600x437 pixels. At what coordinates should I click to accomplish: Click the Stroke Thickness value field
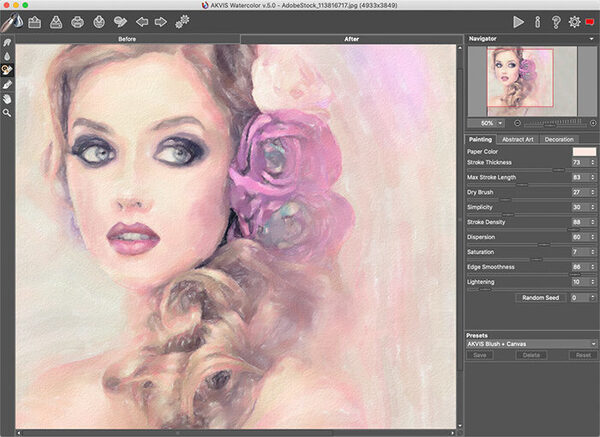tap(577, 162)
